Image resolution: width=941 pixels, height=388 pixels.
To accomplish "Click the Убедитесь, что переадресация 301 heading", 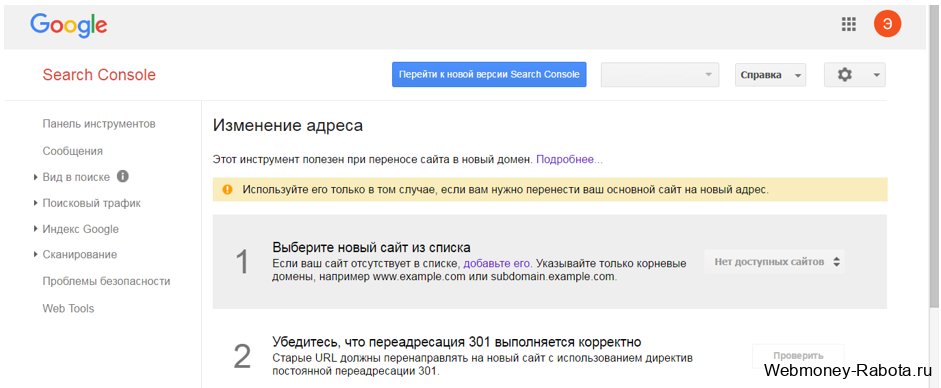I will [457, 342].
